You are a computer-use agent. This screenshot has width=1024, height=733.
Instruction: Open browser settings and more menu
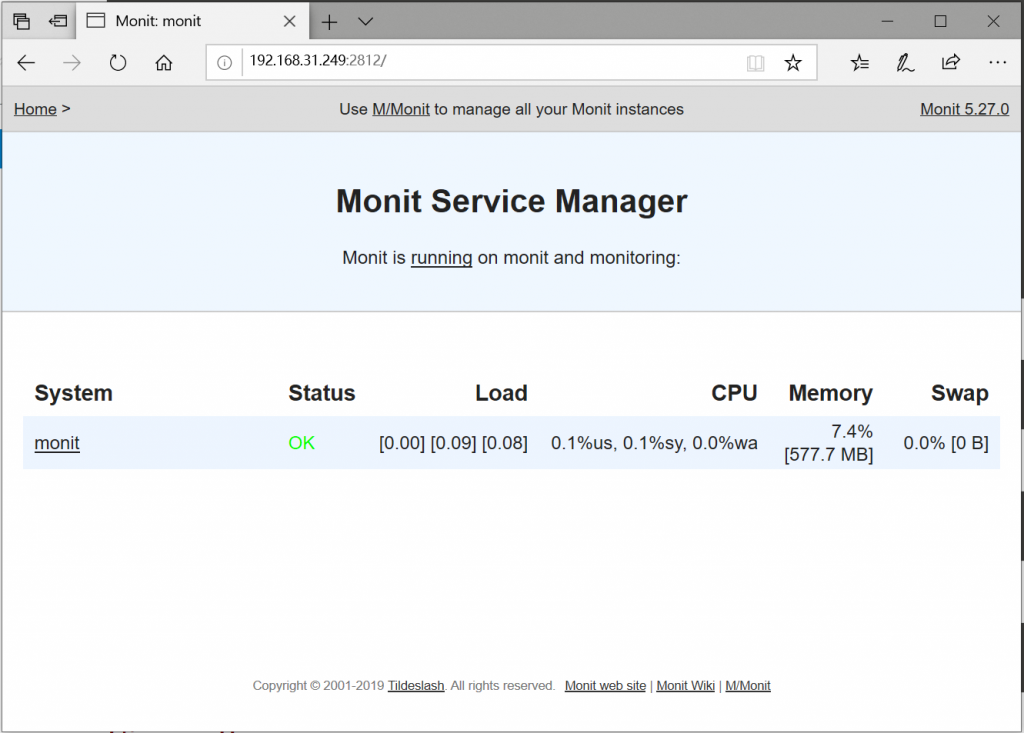tap(997, 63)
